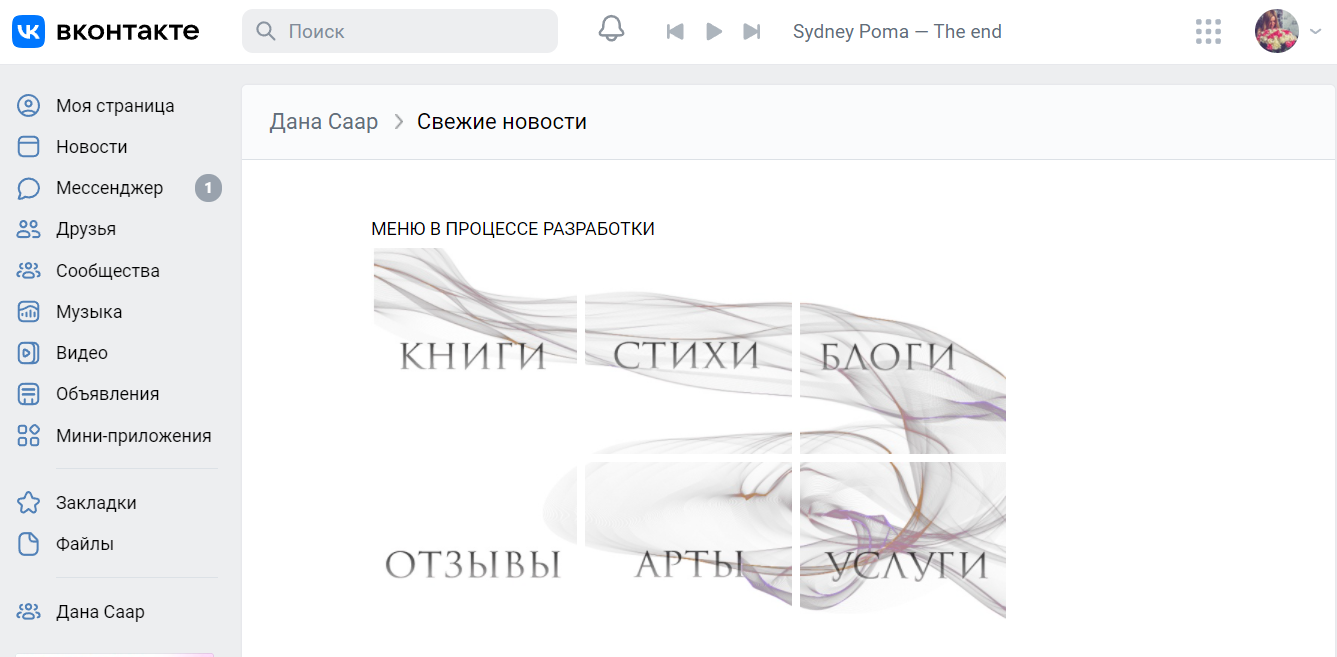Open the Видео section
The width and height of the screenshot is (1337, 657).
click(82, 353)
